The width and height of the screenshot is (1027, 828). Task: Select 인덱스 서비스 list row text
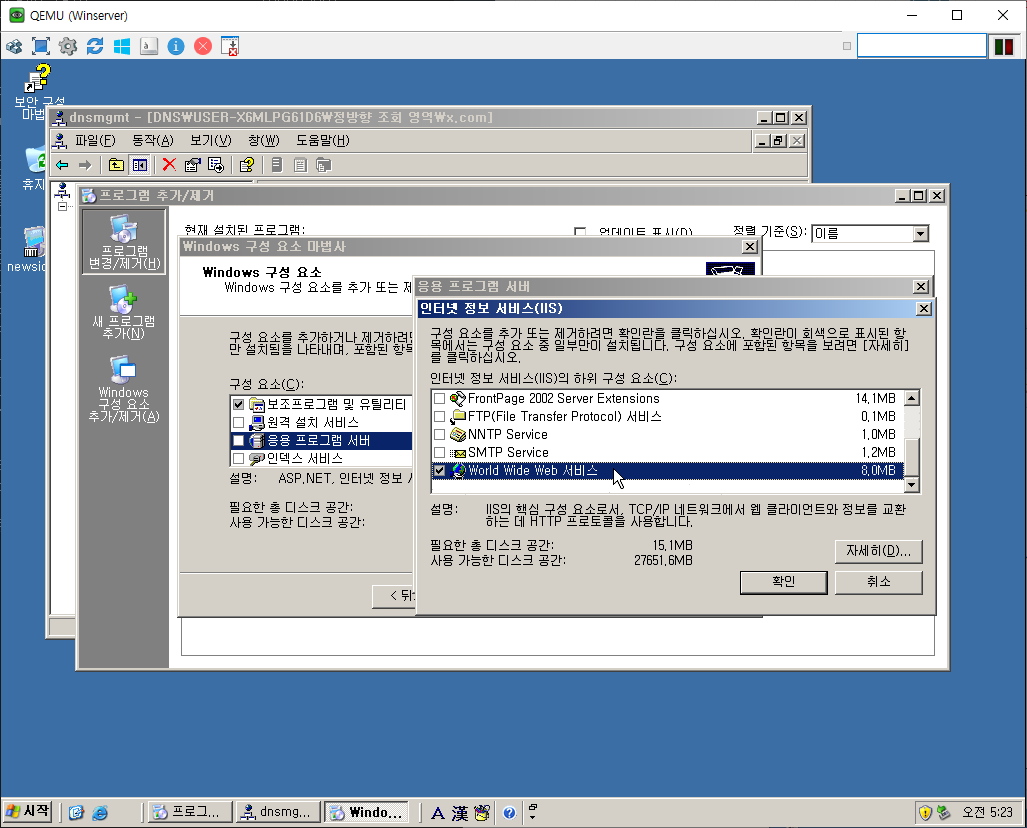click(x=305, y=459)
